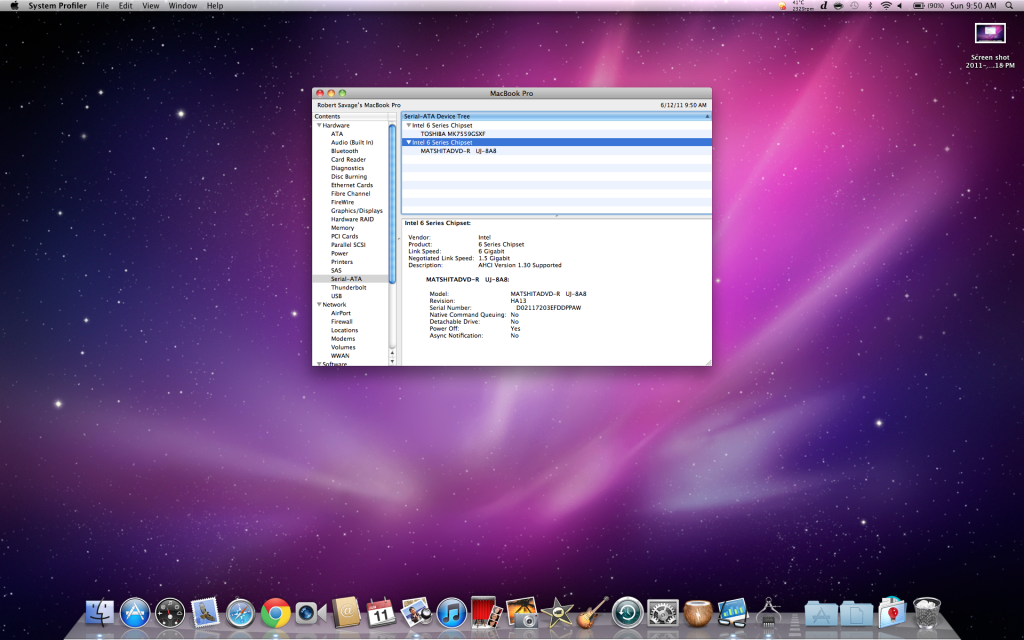Select the TOSHIBA MK7559GSXF drive row
The height and width of the screenshot is (640, 1024).
point(452,133)
